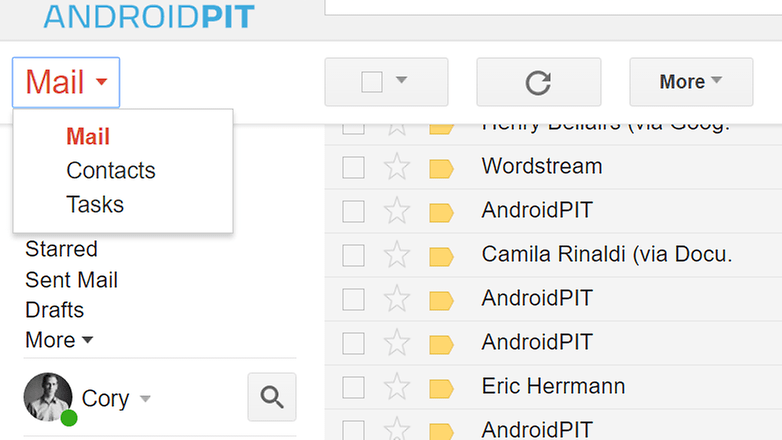This screenshot has width=782, height=440.
Task: Choose Contacts from the Mail menu
Action: [x=111, y=171]
